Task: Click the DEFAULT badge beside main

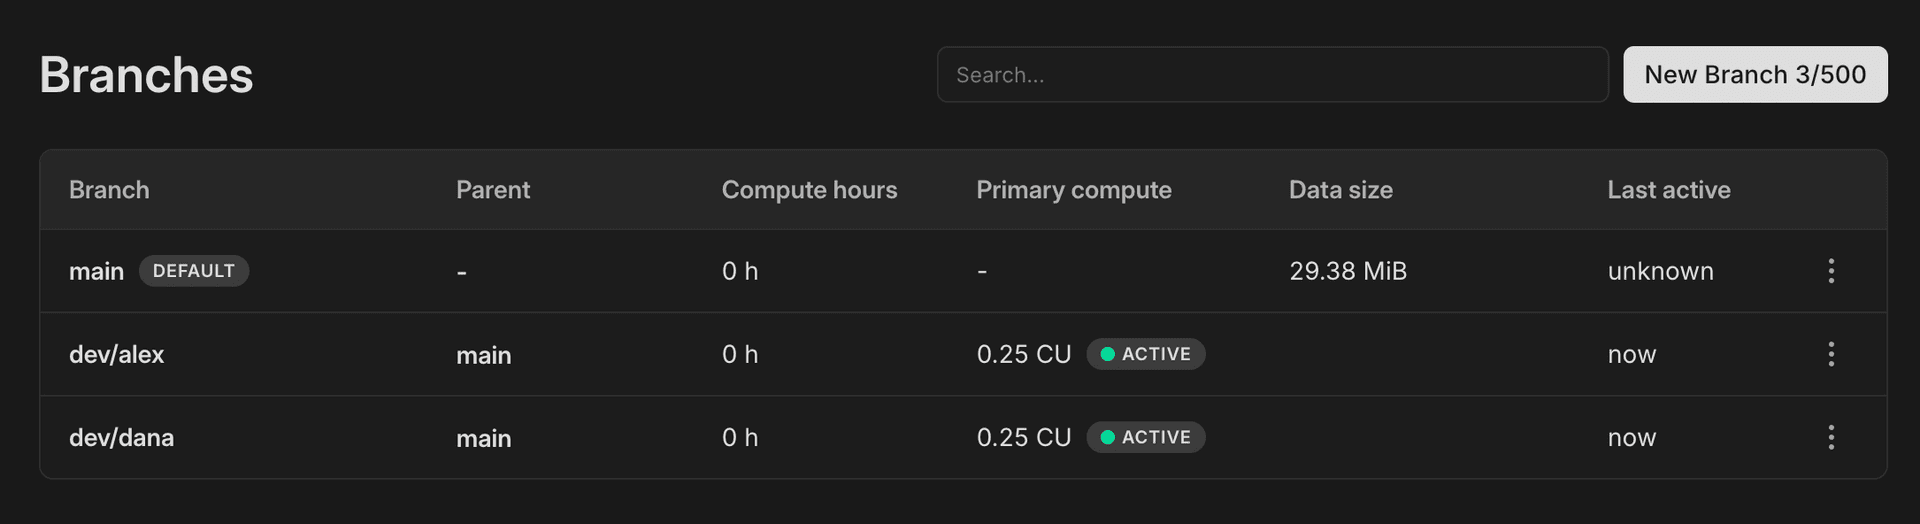Action: pos(194,271)
